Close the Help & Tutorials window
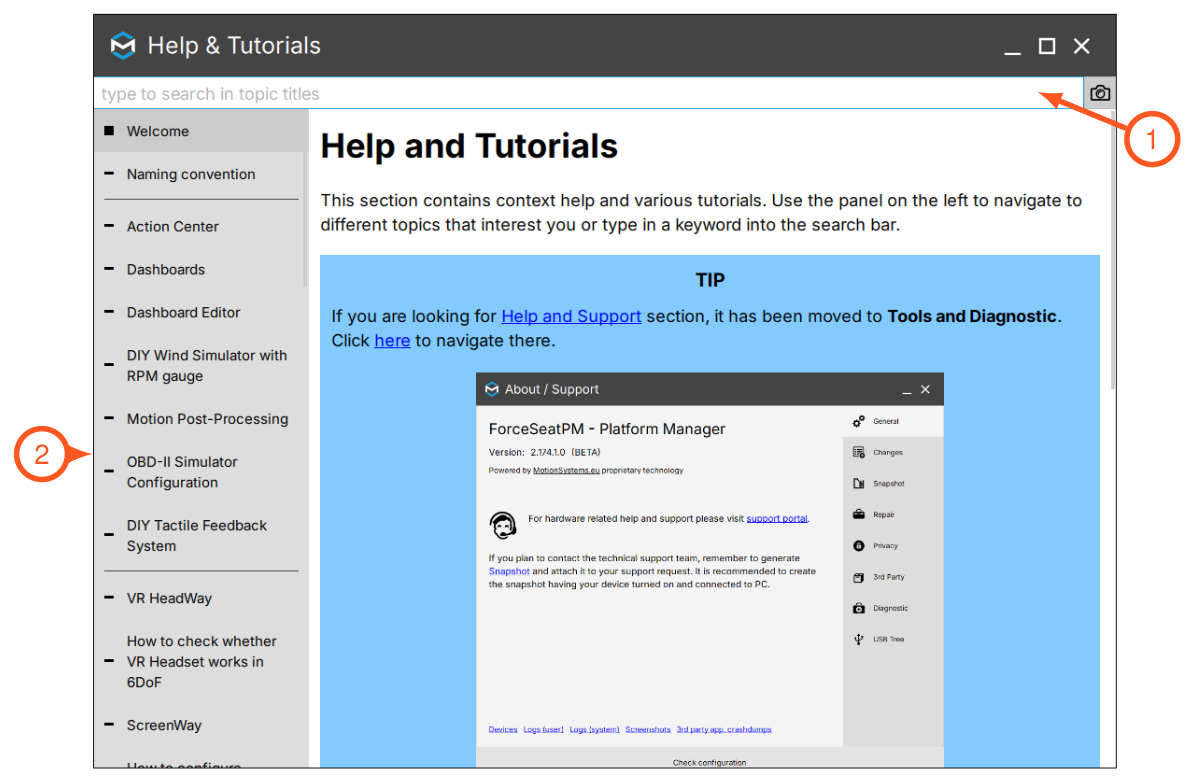Viewport: 1195px width, 783px height. 1081,47
